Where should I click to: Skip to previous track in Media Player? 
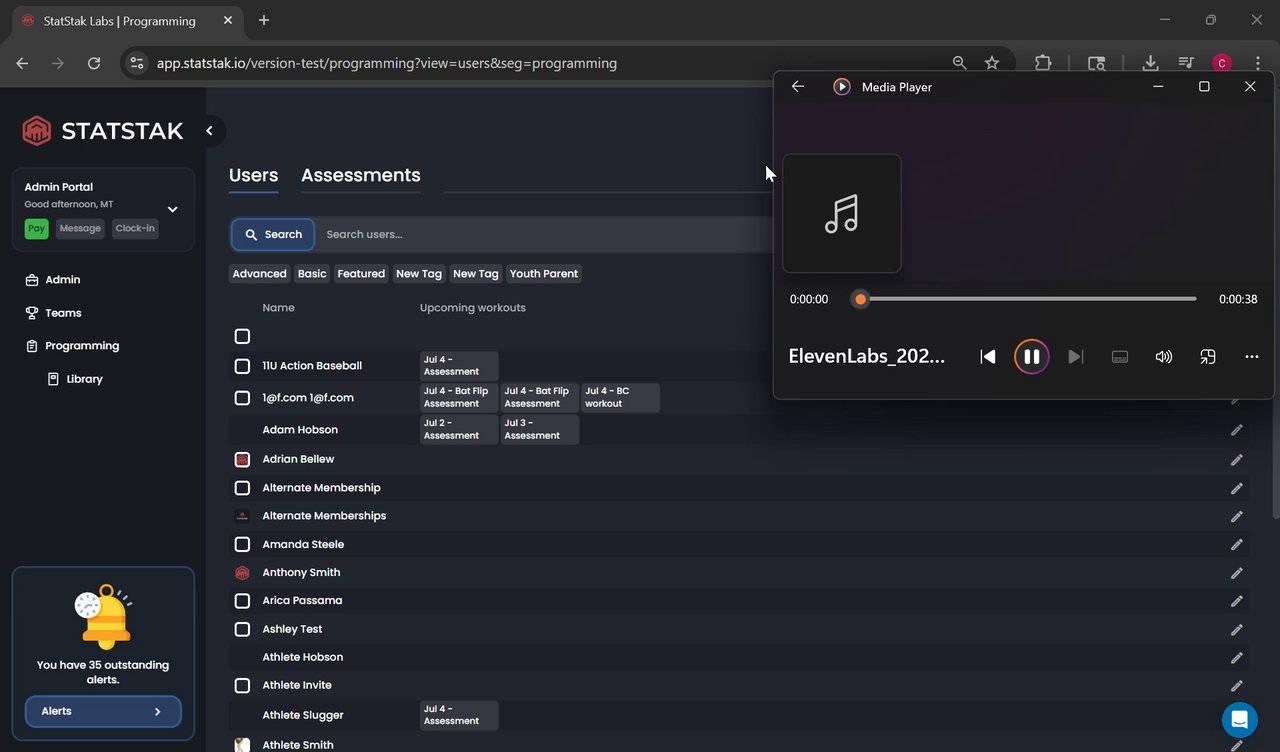[x=988, y=357]
